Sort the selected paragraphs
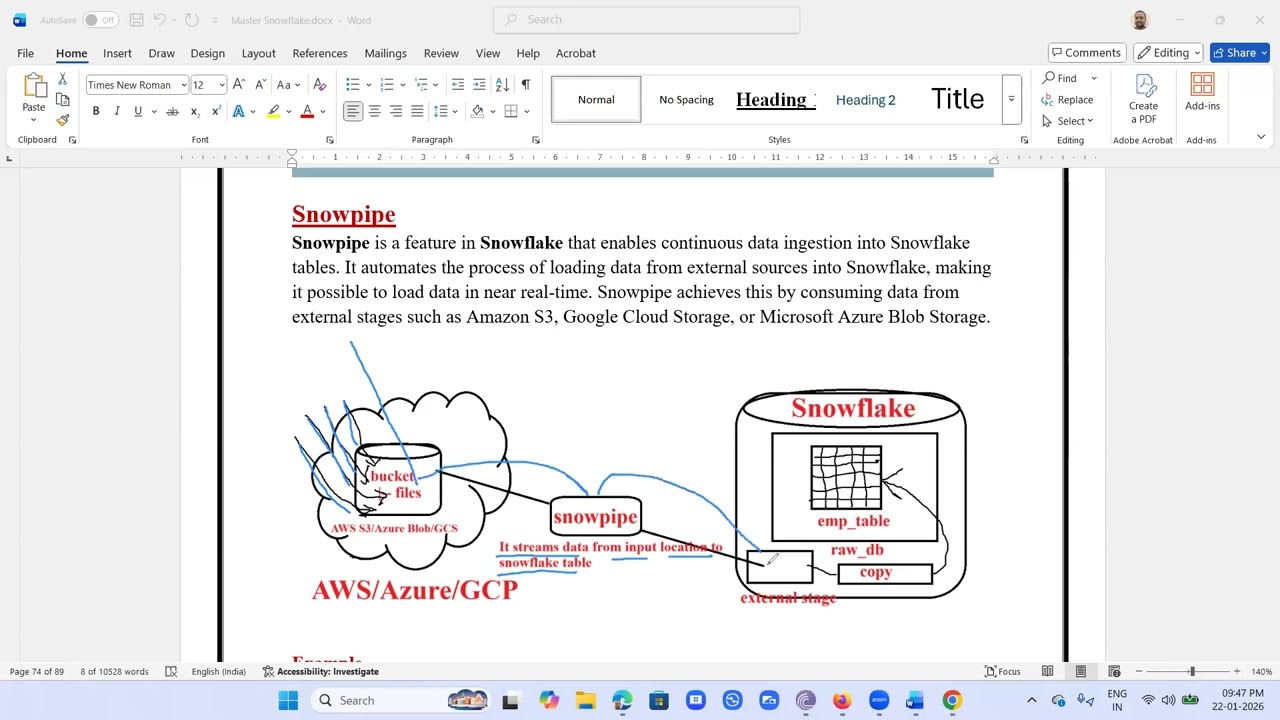Image resolution: width=1280 pixels, height=720 pixels. tap(502, 85)
